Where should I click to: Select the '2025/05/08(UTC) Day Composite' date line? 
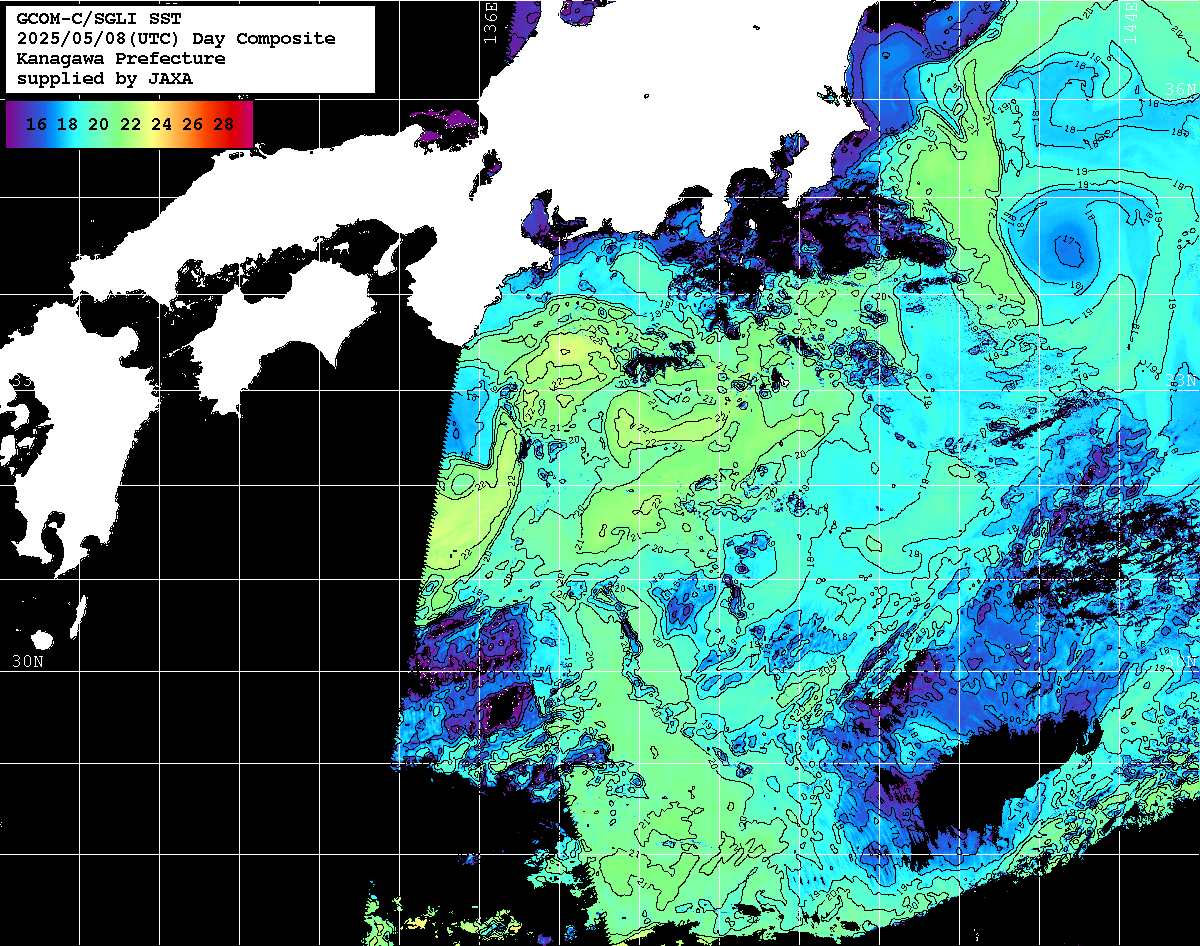(x=176, y=39)
